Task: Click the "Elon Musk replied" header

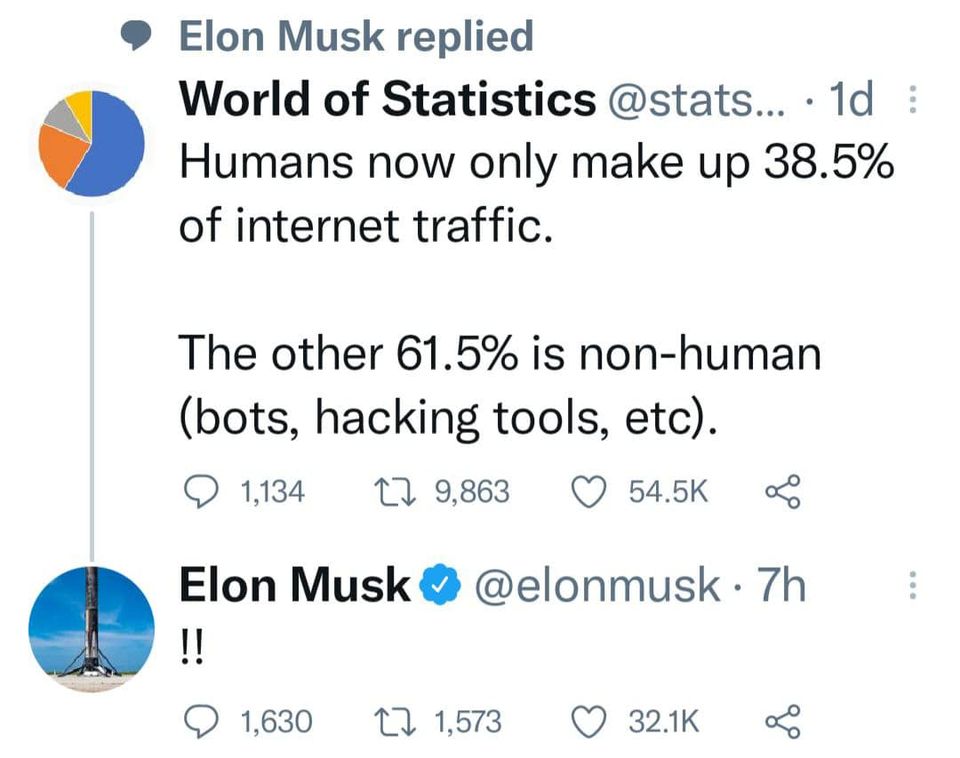Action: tap(355, 37)
